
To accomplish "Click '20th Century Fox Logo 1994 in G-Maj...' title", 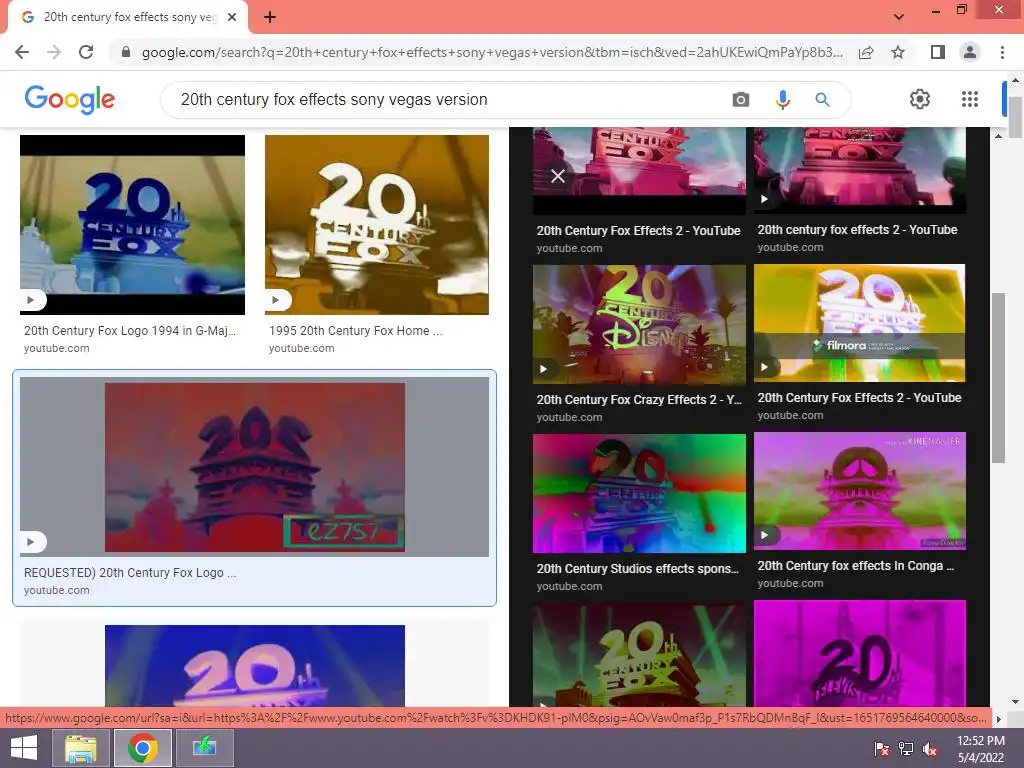I will click(130, 330).
